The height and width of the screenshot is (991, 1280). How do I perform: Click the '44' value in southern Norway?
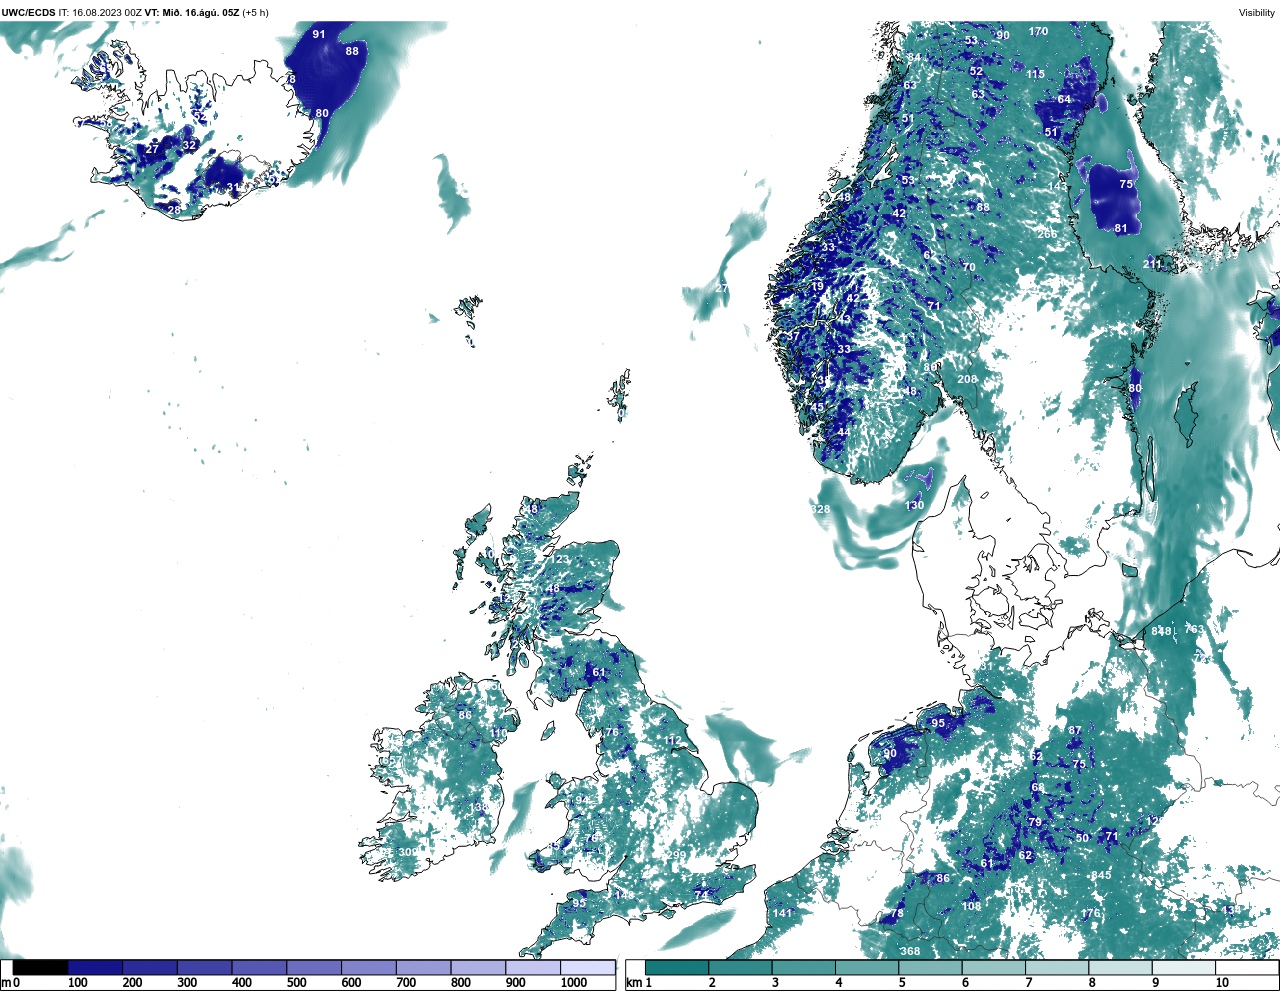tap(844, 433)
